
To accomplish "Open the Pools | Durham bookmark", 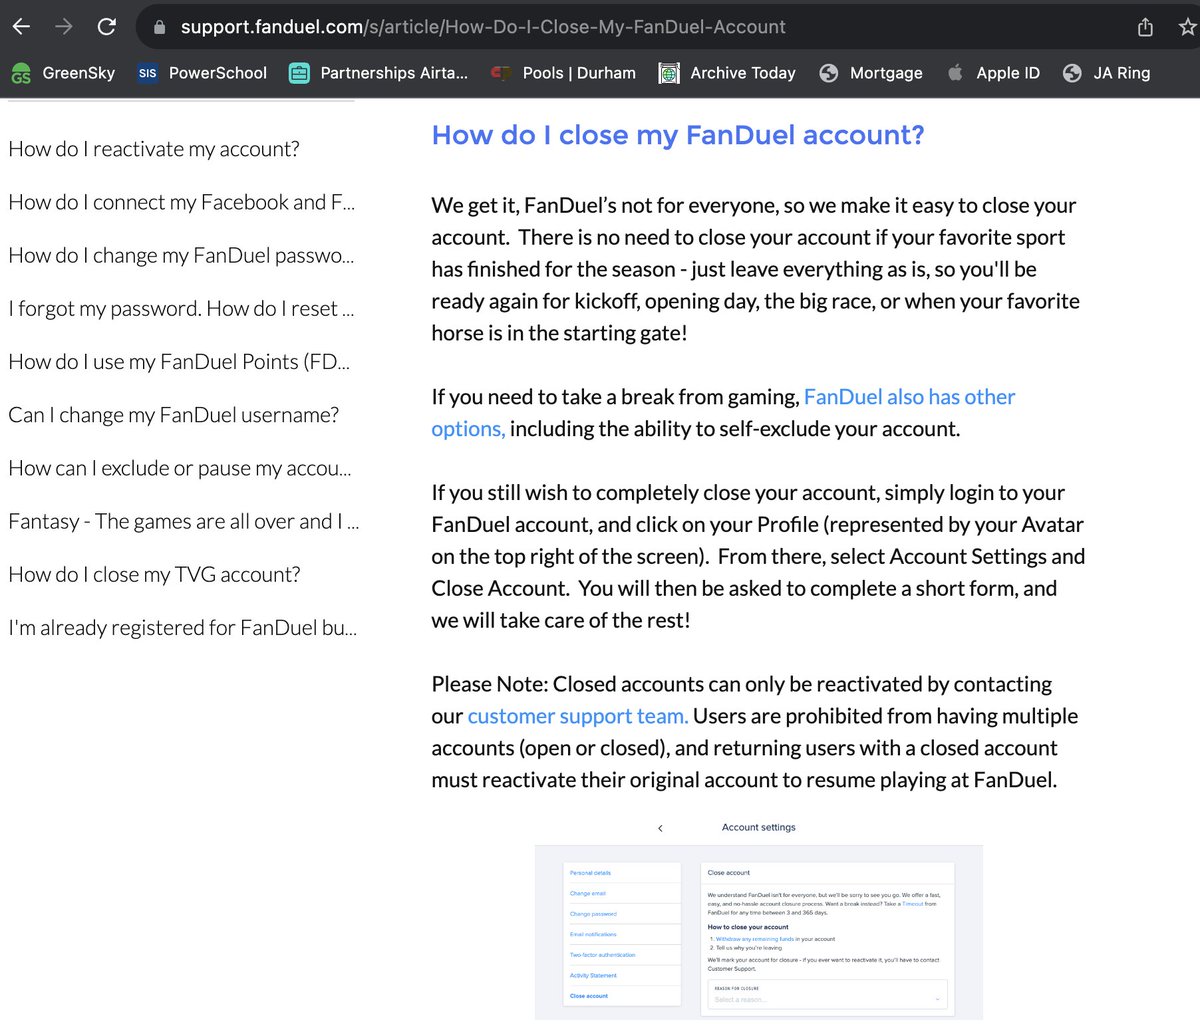I will (x=563, y=73).
